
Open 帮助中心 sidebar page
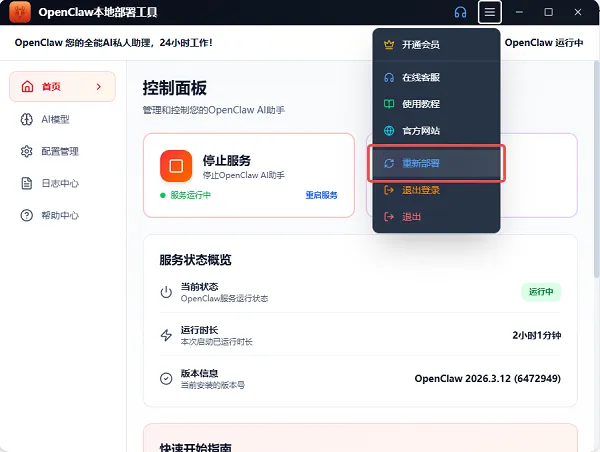62,215
